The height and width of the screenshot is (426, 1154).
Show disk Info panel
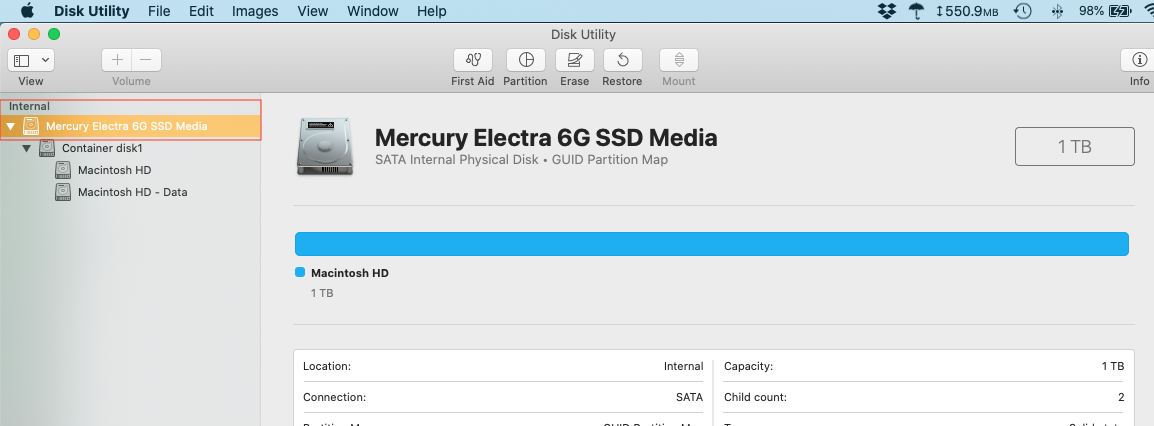pyautogui.click(x=1139, y=60)
